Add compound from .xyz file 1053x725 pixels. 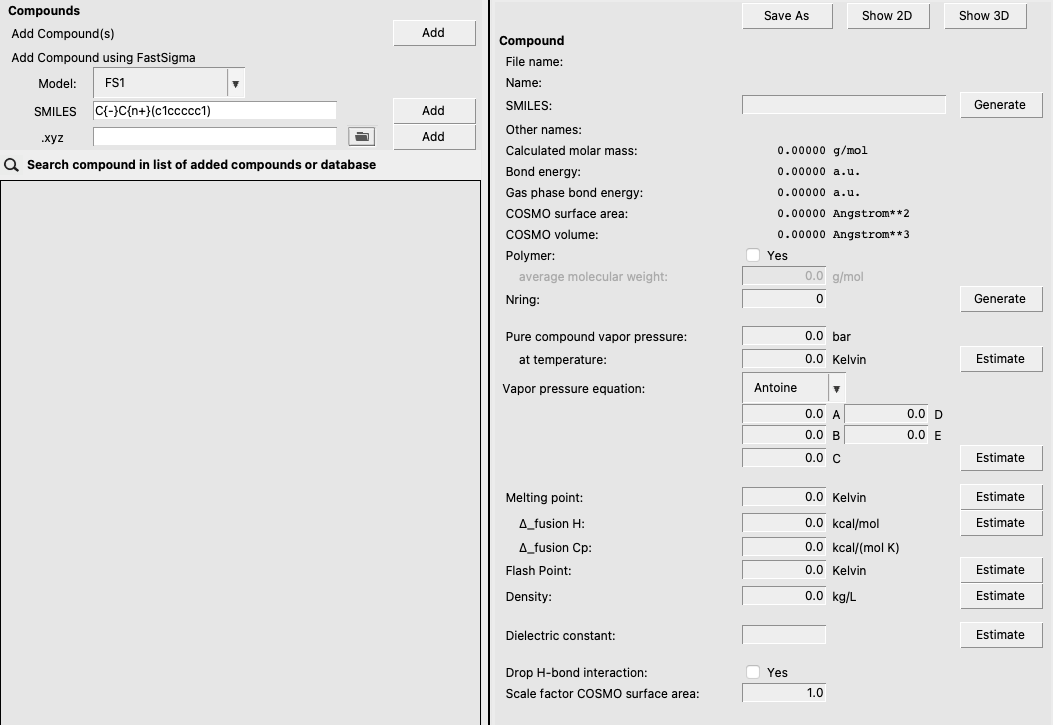click(433, 137)
